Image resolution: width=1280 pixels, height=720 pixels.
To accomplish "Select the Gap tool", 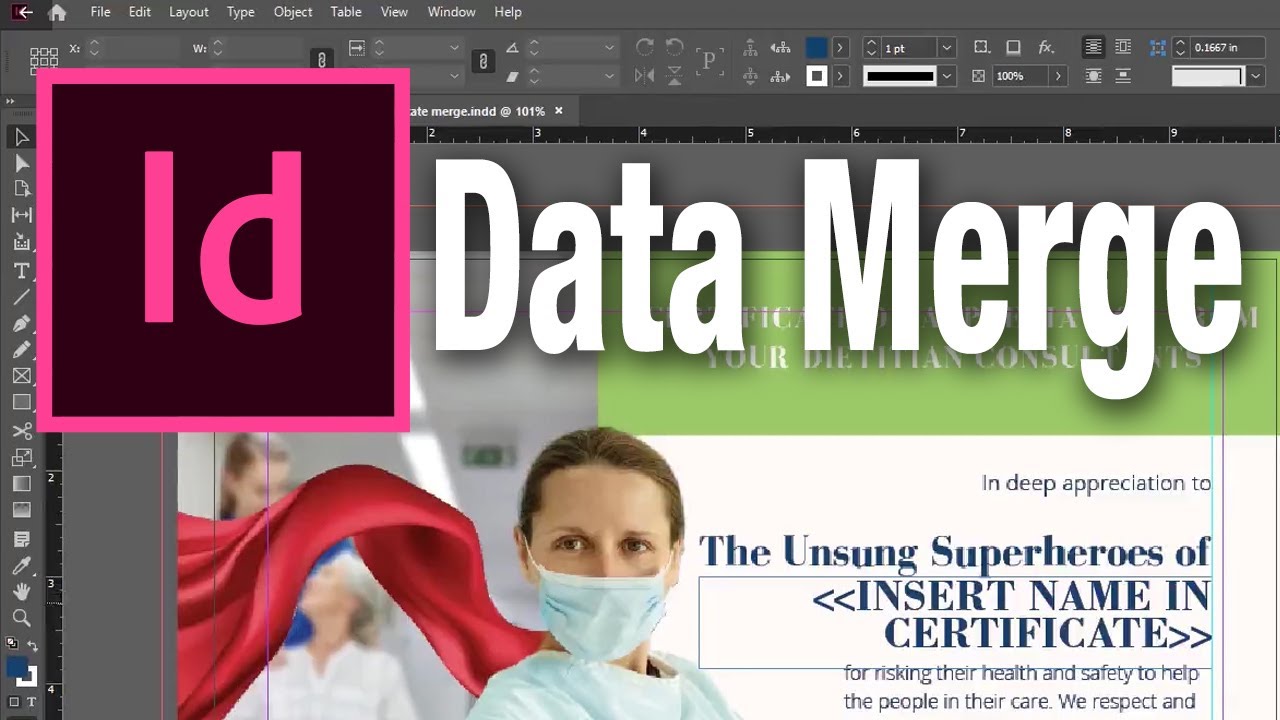I will pyautogui.click(x=21, y=215).
